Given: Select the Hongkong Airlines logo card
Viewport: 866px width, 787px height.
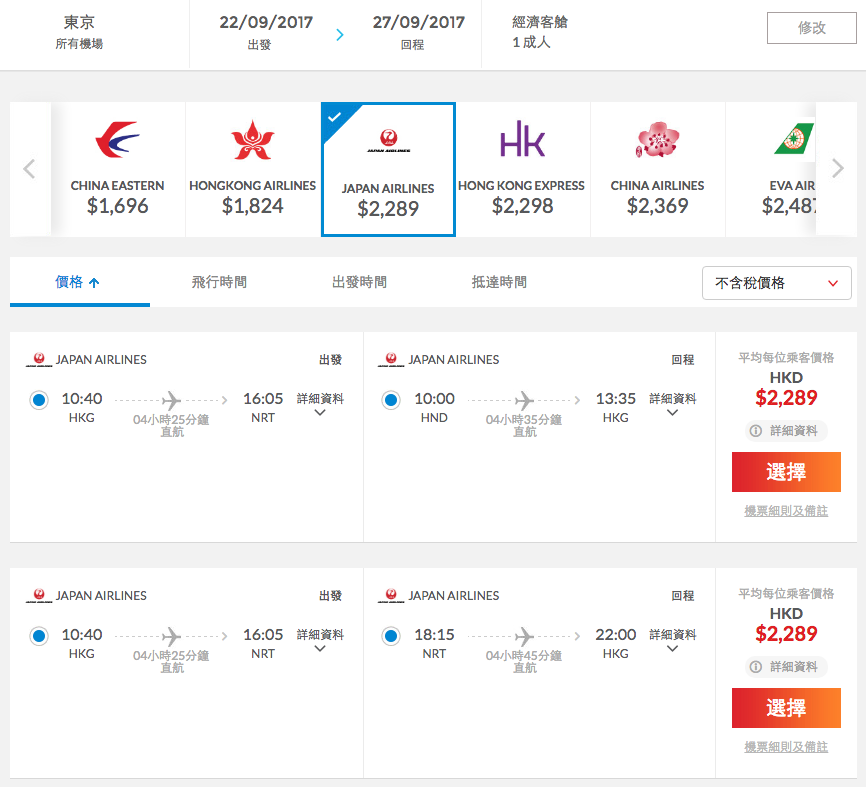Looking at the screenshot, I should pos(252,170).
